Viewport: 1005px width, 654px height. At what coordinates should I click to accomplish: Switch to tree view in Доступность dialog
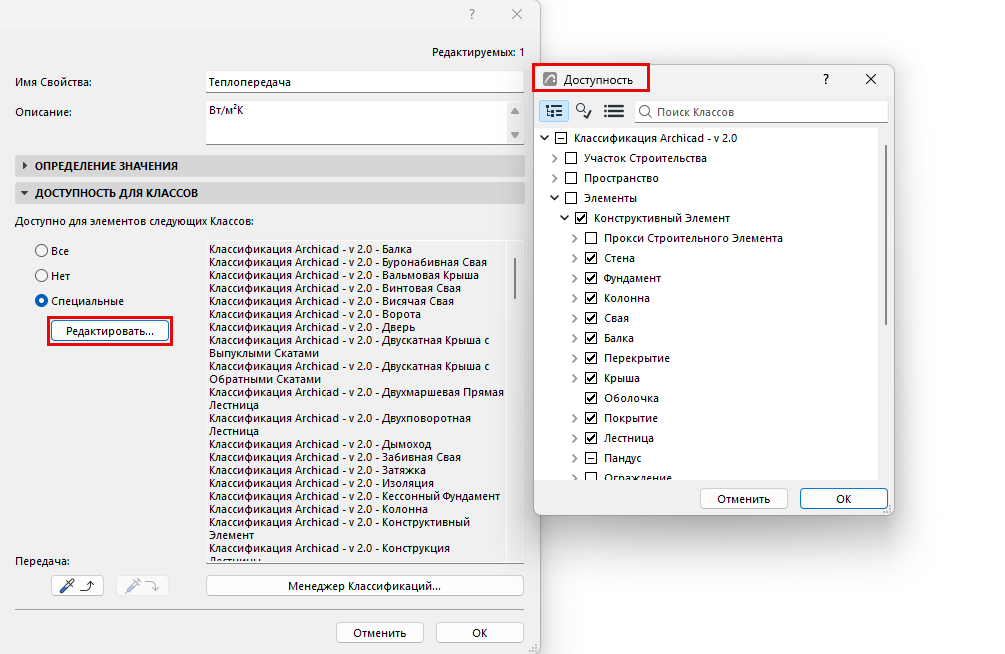tap(554, 111)
